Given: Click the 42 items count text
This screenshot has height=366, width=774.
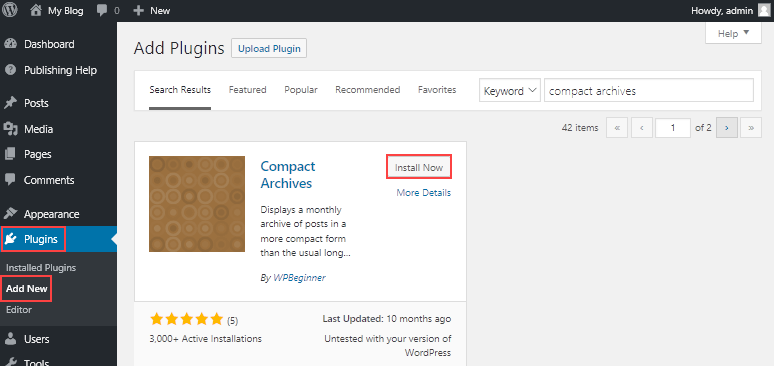Looking at the screenshot, I should (x=580, y=127).
